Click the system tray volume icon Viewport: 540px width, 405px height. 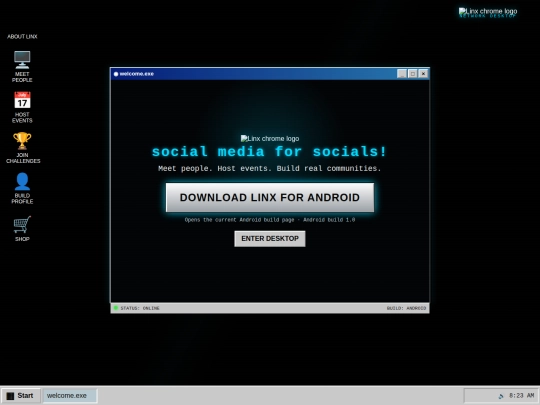click(501, 396)
